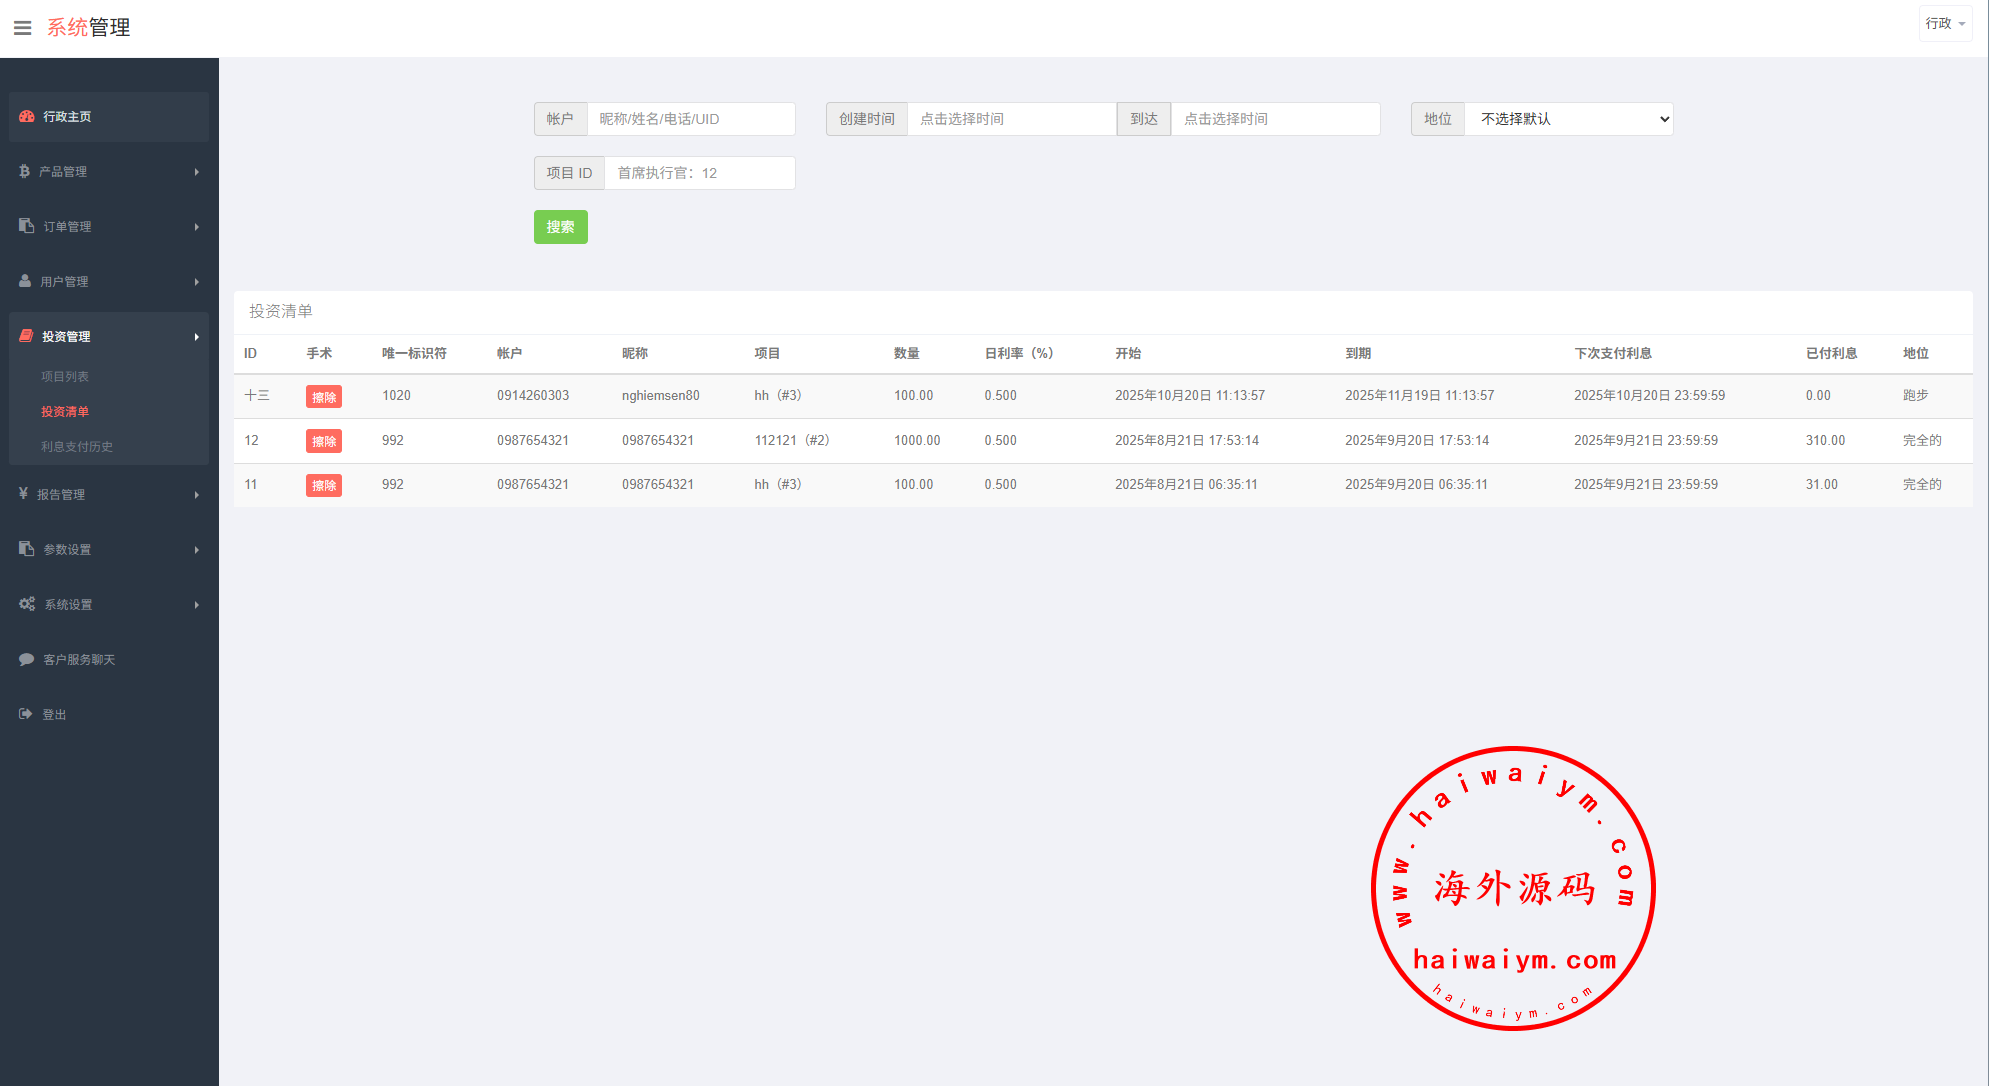Viewport: 1989px width, 1086px height.
Task: Open the 地位 status dropdown
Action: pos(1568,119)
